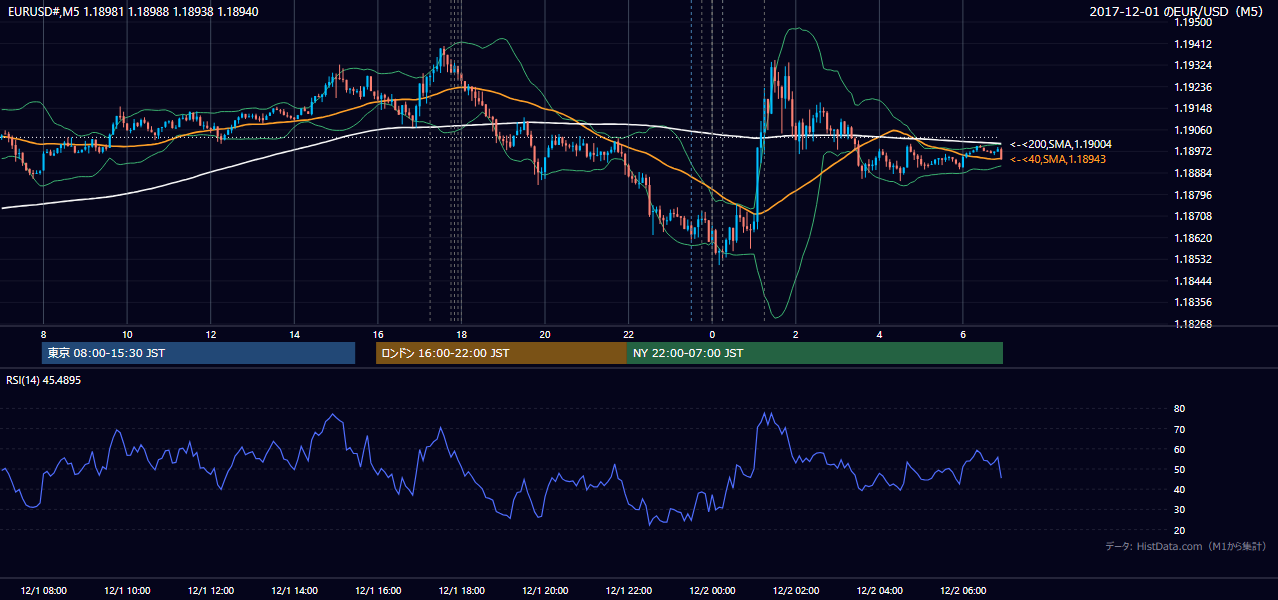Screen dimensions: 1278x600
Task: Open the HistData.com data source credit
Action: (1185, 546)
